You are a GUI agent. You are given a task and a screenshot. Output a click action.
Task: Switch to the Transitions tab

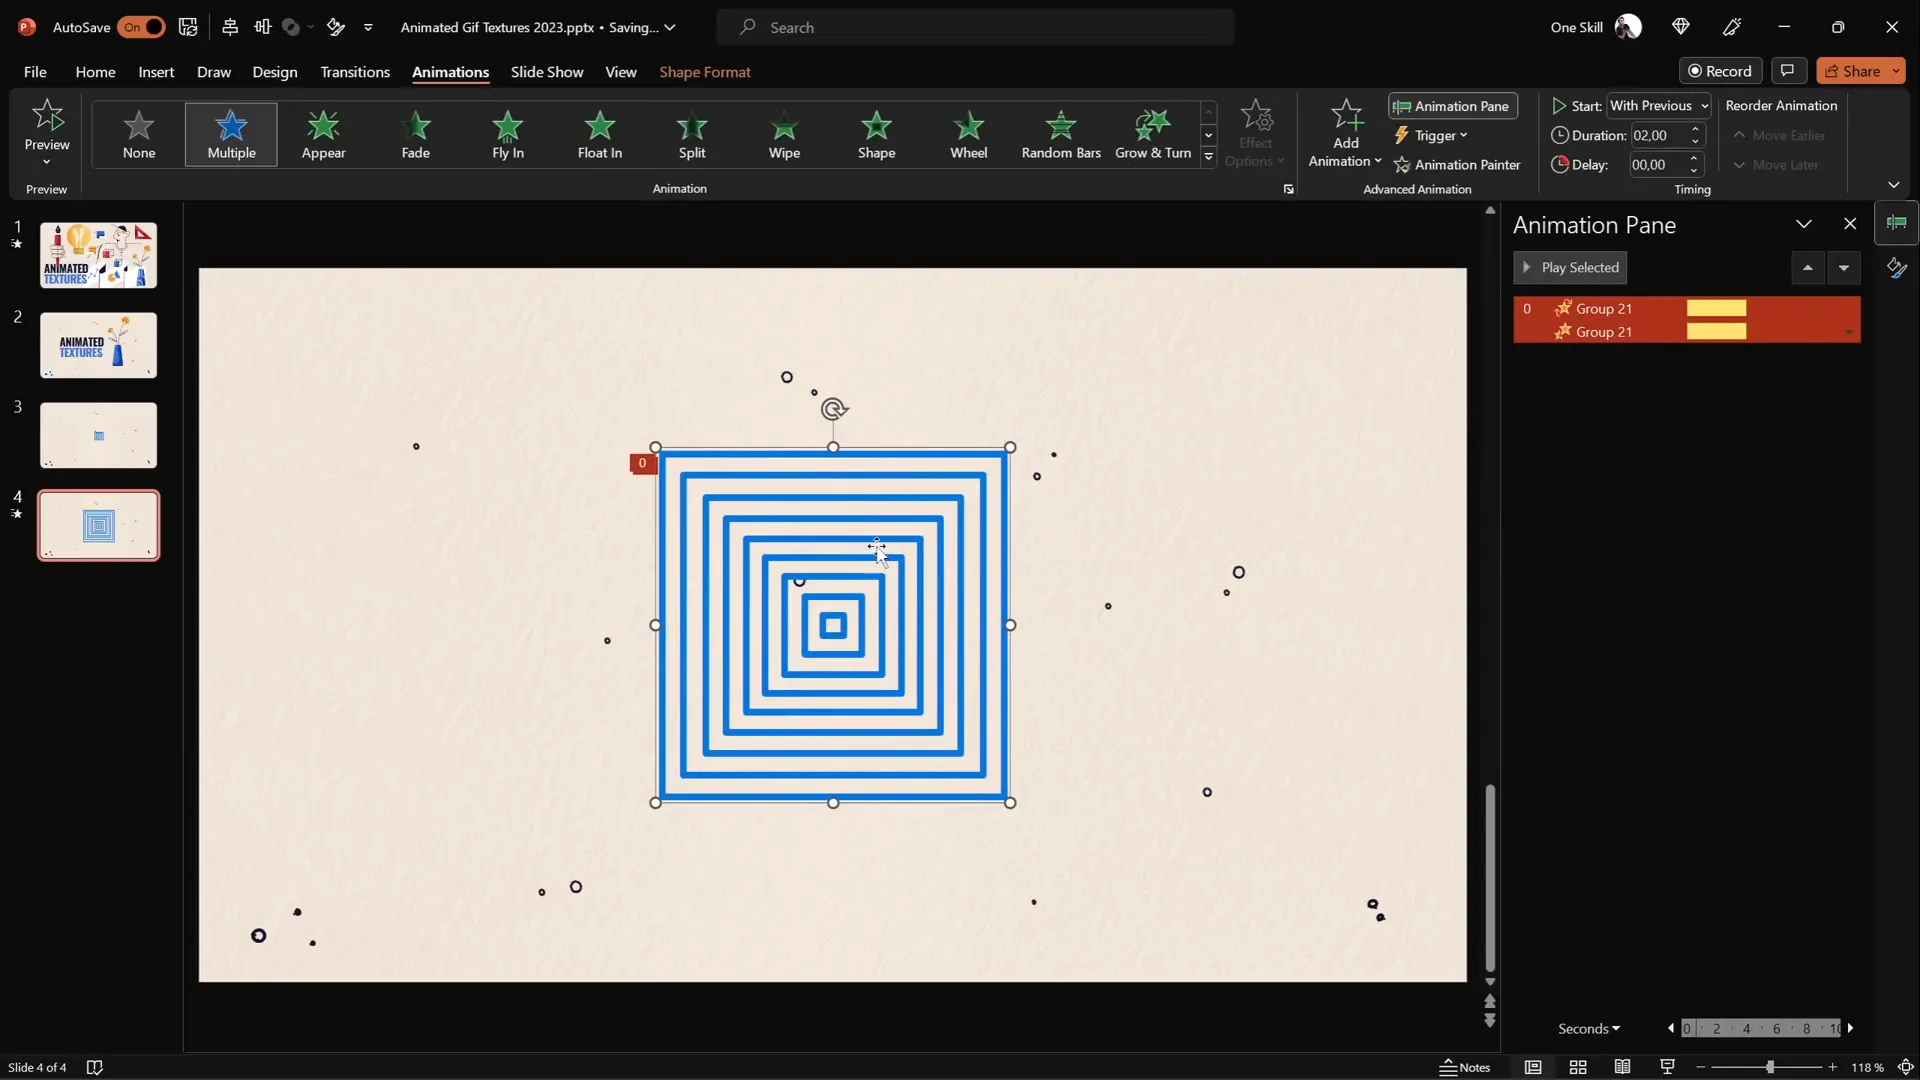pyautogui.click(x=355, y=72)
